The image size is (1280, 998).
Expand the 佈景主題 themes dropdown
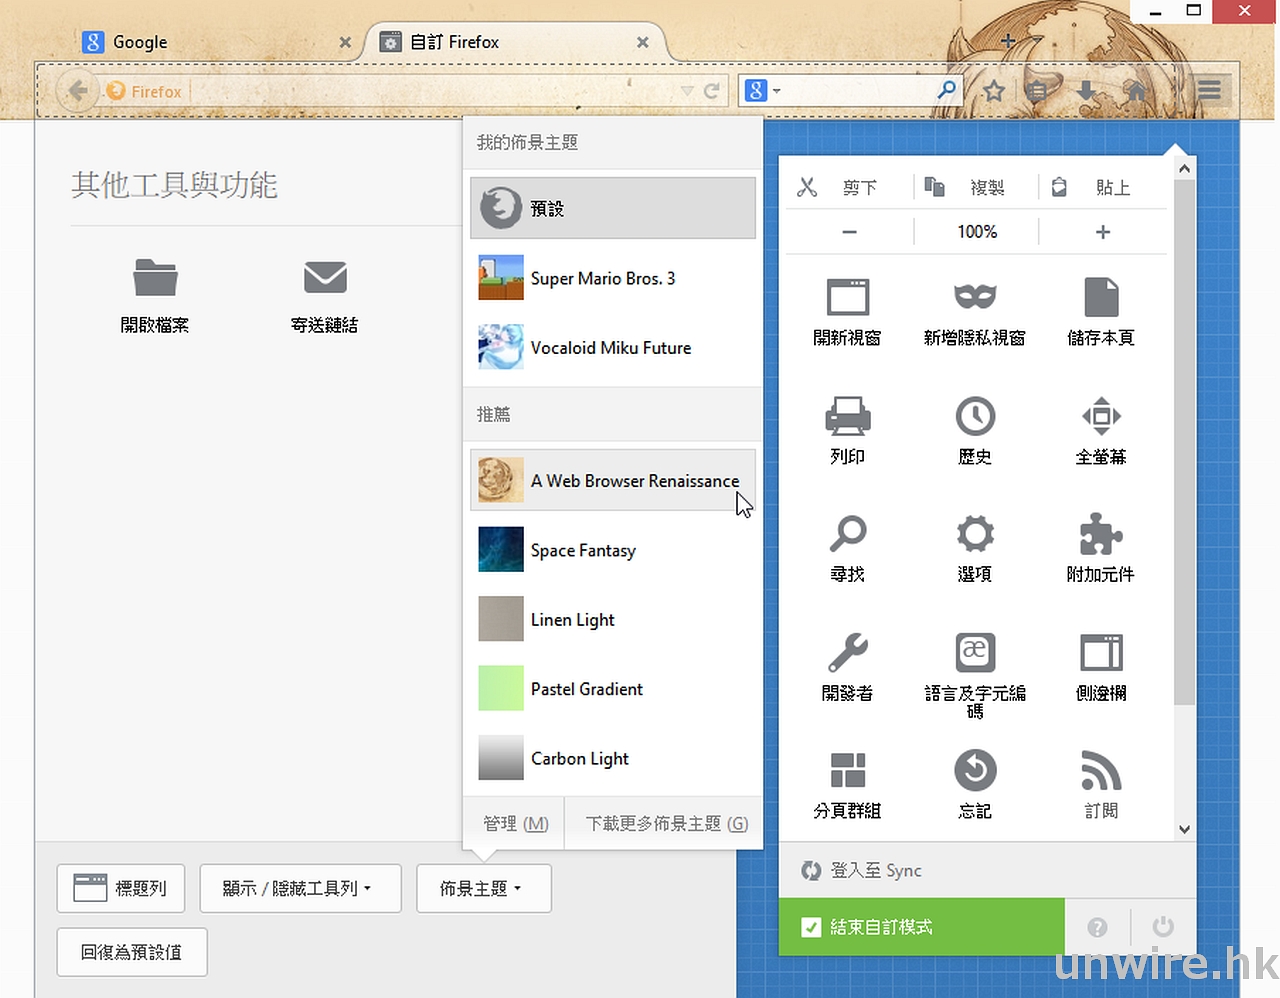pos(483,888)
